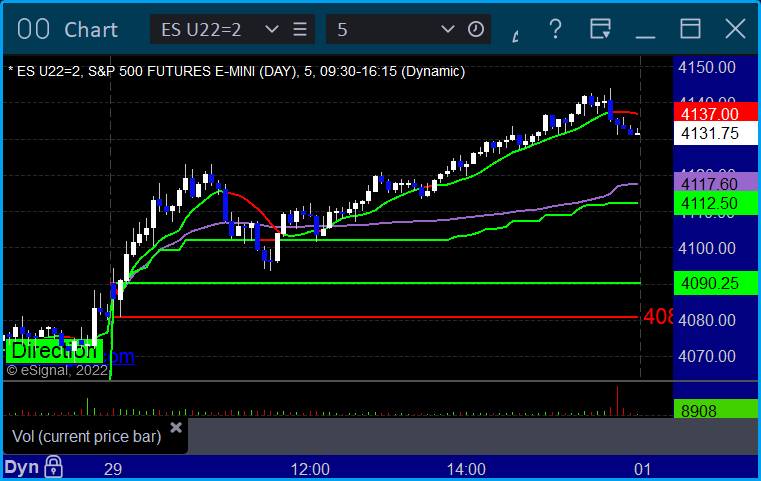Open the time template clock icon
Viewport: 761px width, 481px height.
(476, 29)
